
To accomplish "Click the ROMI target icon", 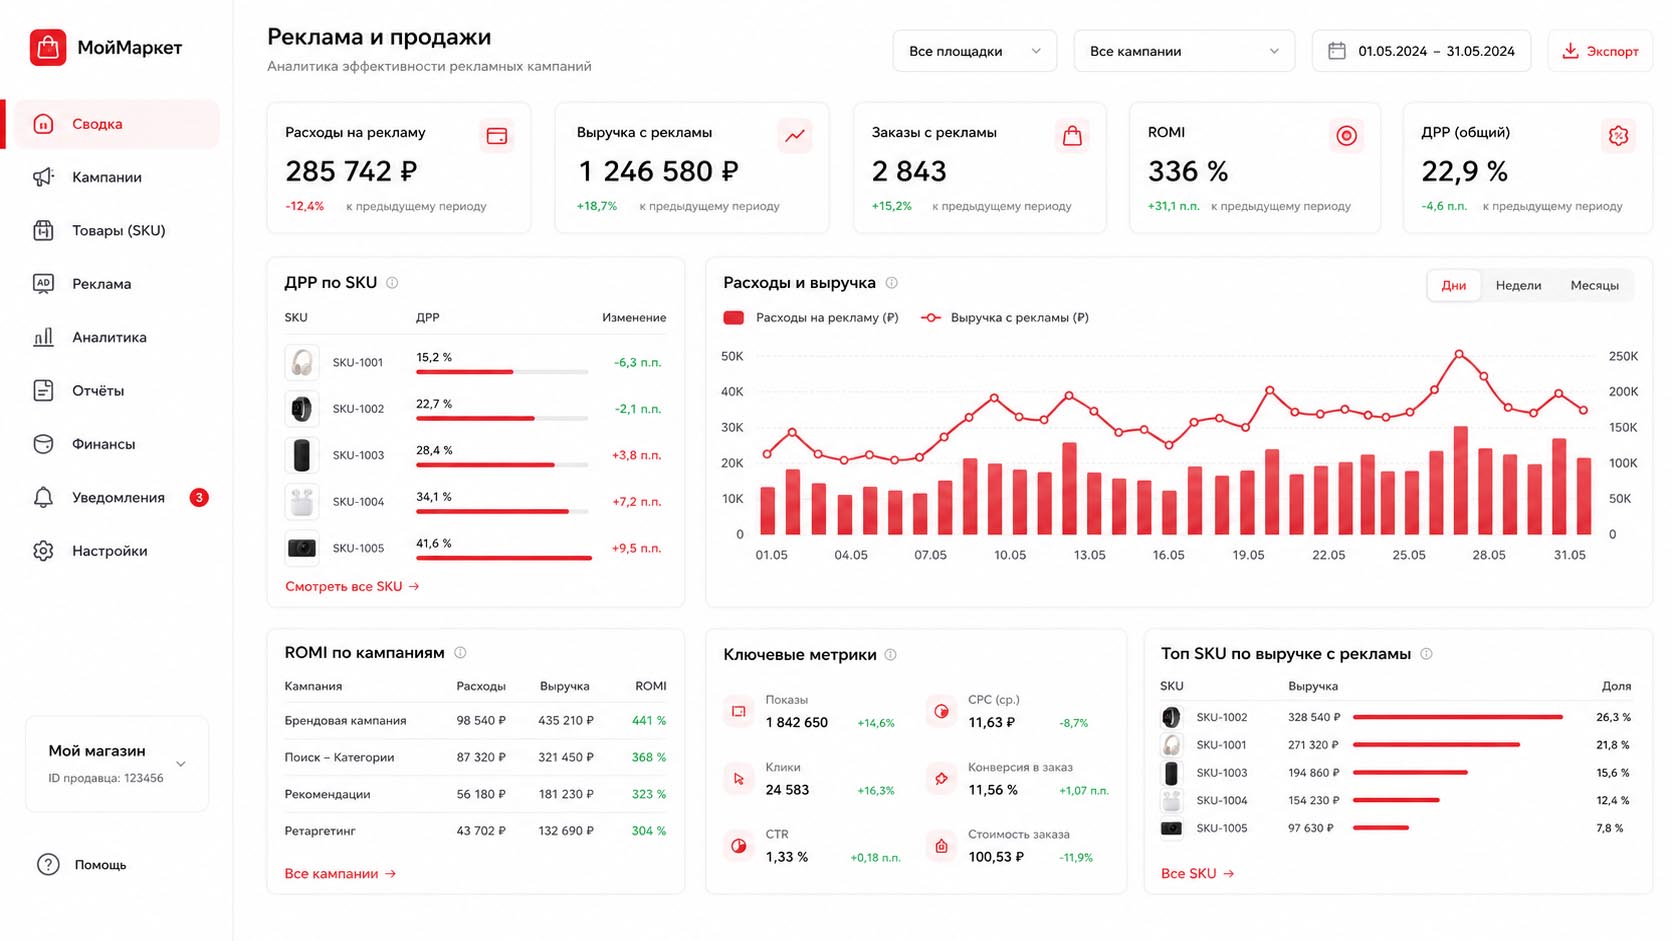I will 1347,136.
